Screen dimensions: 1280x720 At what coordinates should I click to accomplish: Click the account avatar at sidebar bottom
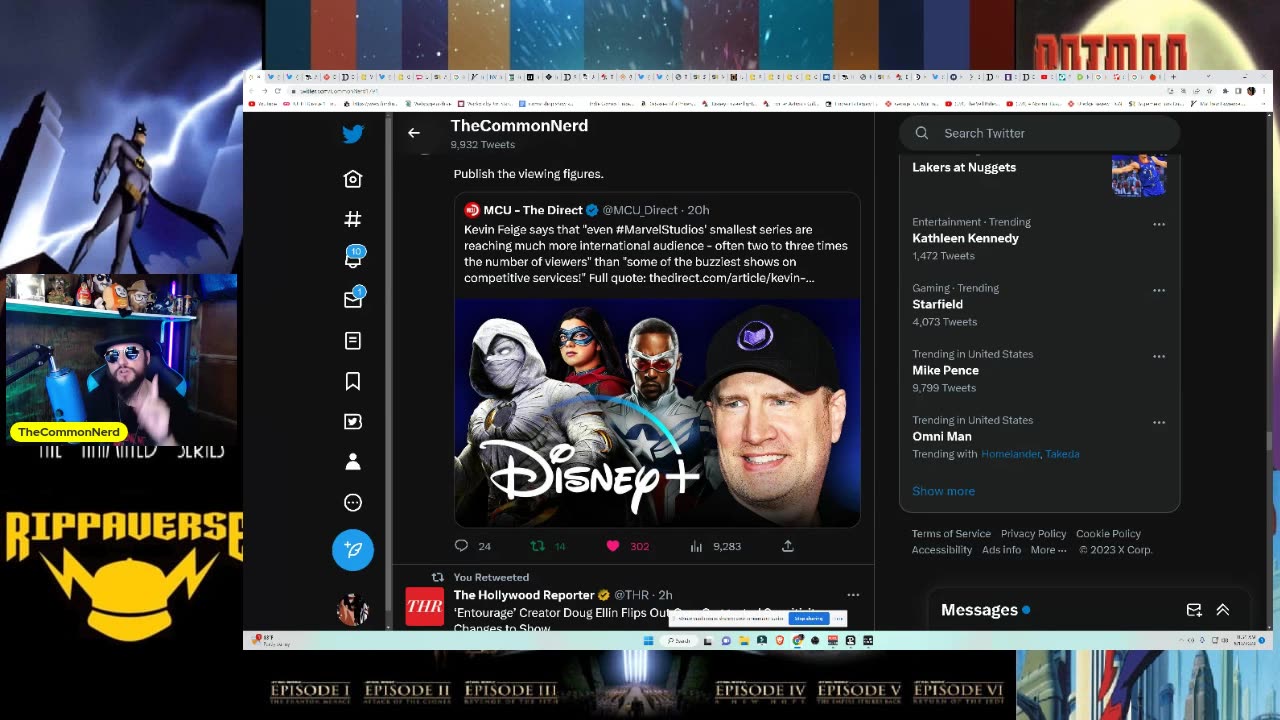click(353, 609)
